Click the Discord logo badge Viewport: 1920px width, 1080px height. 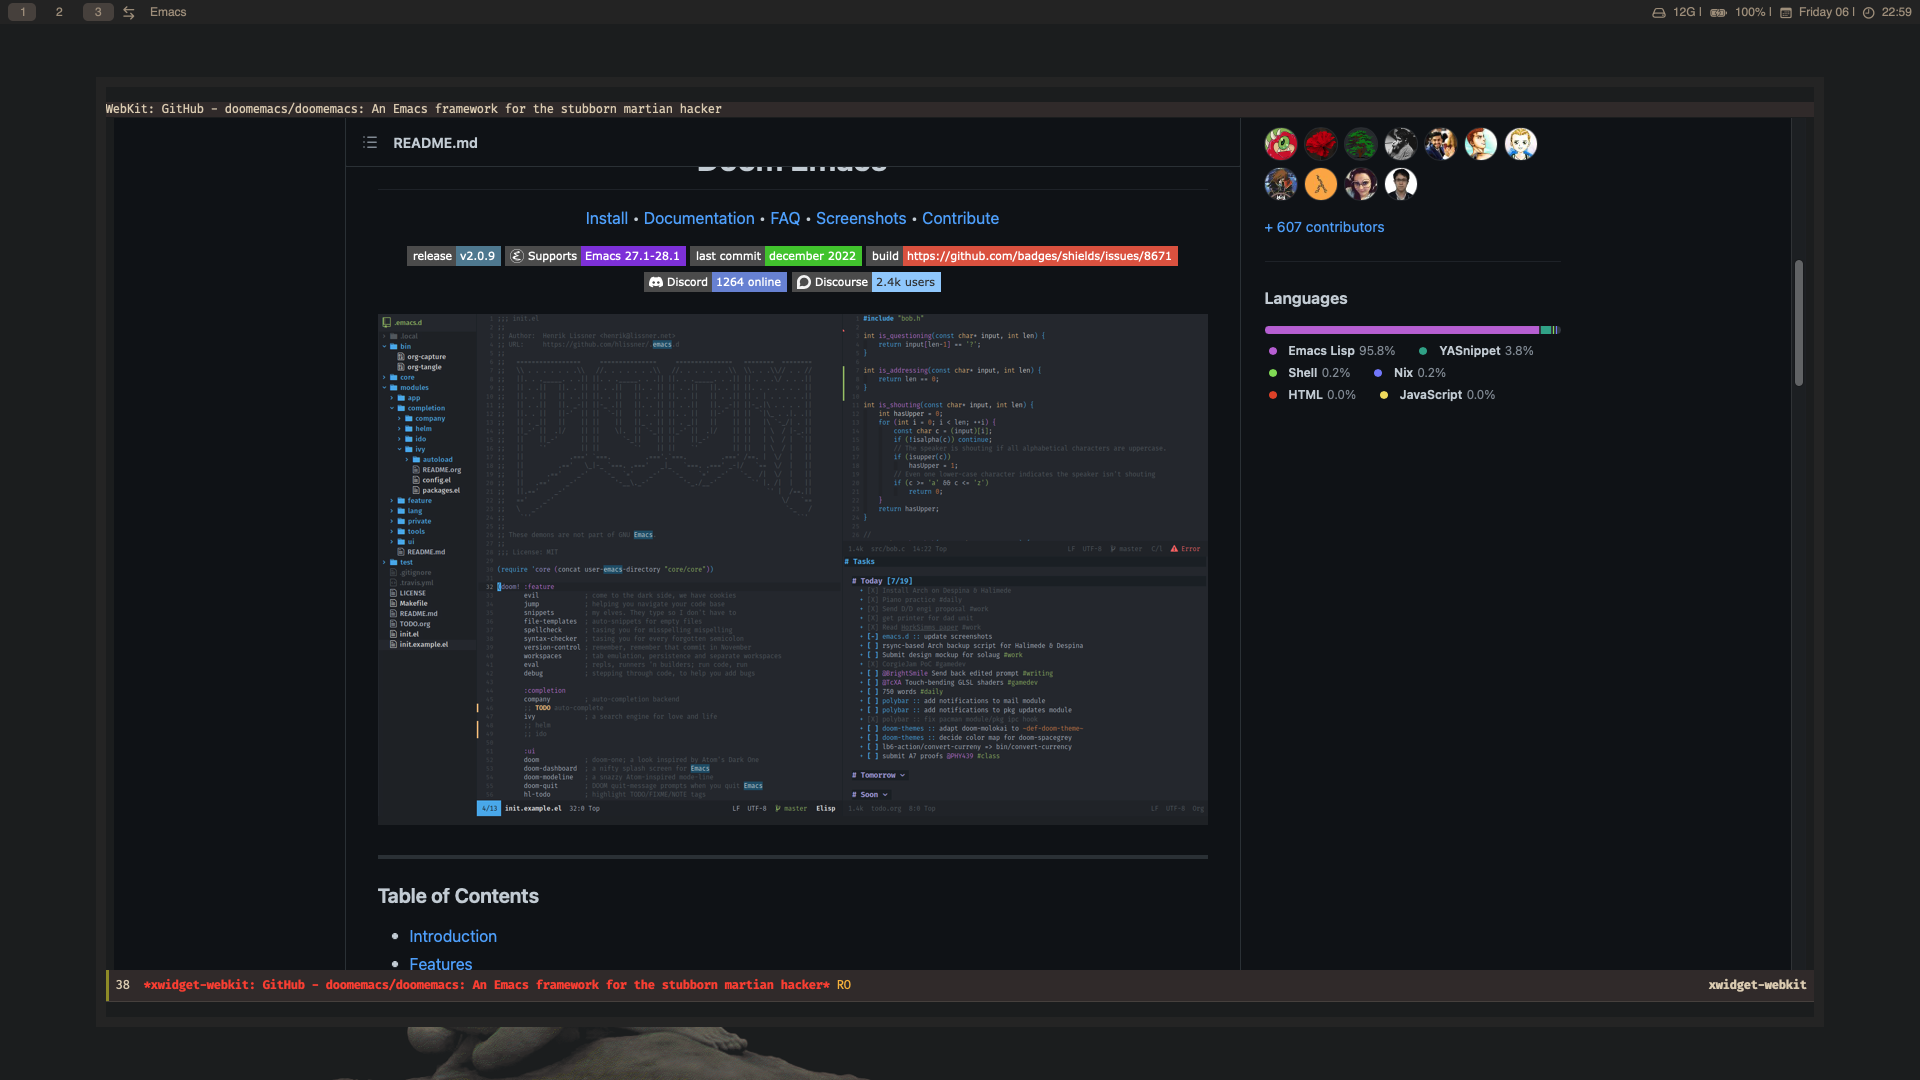[656, 282]
